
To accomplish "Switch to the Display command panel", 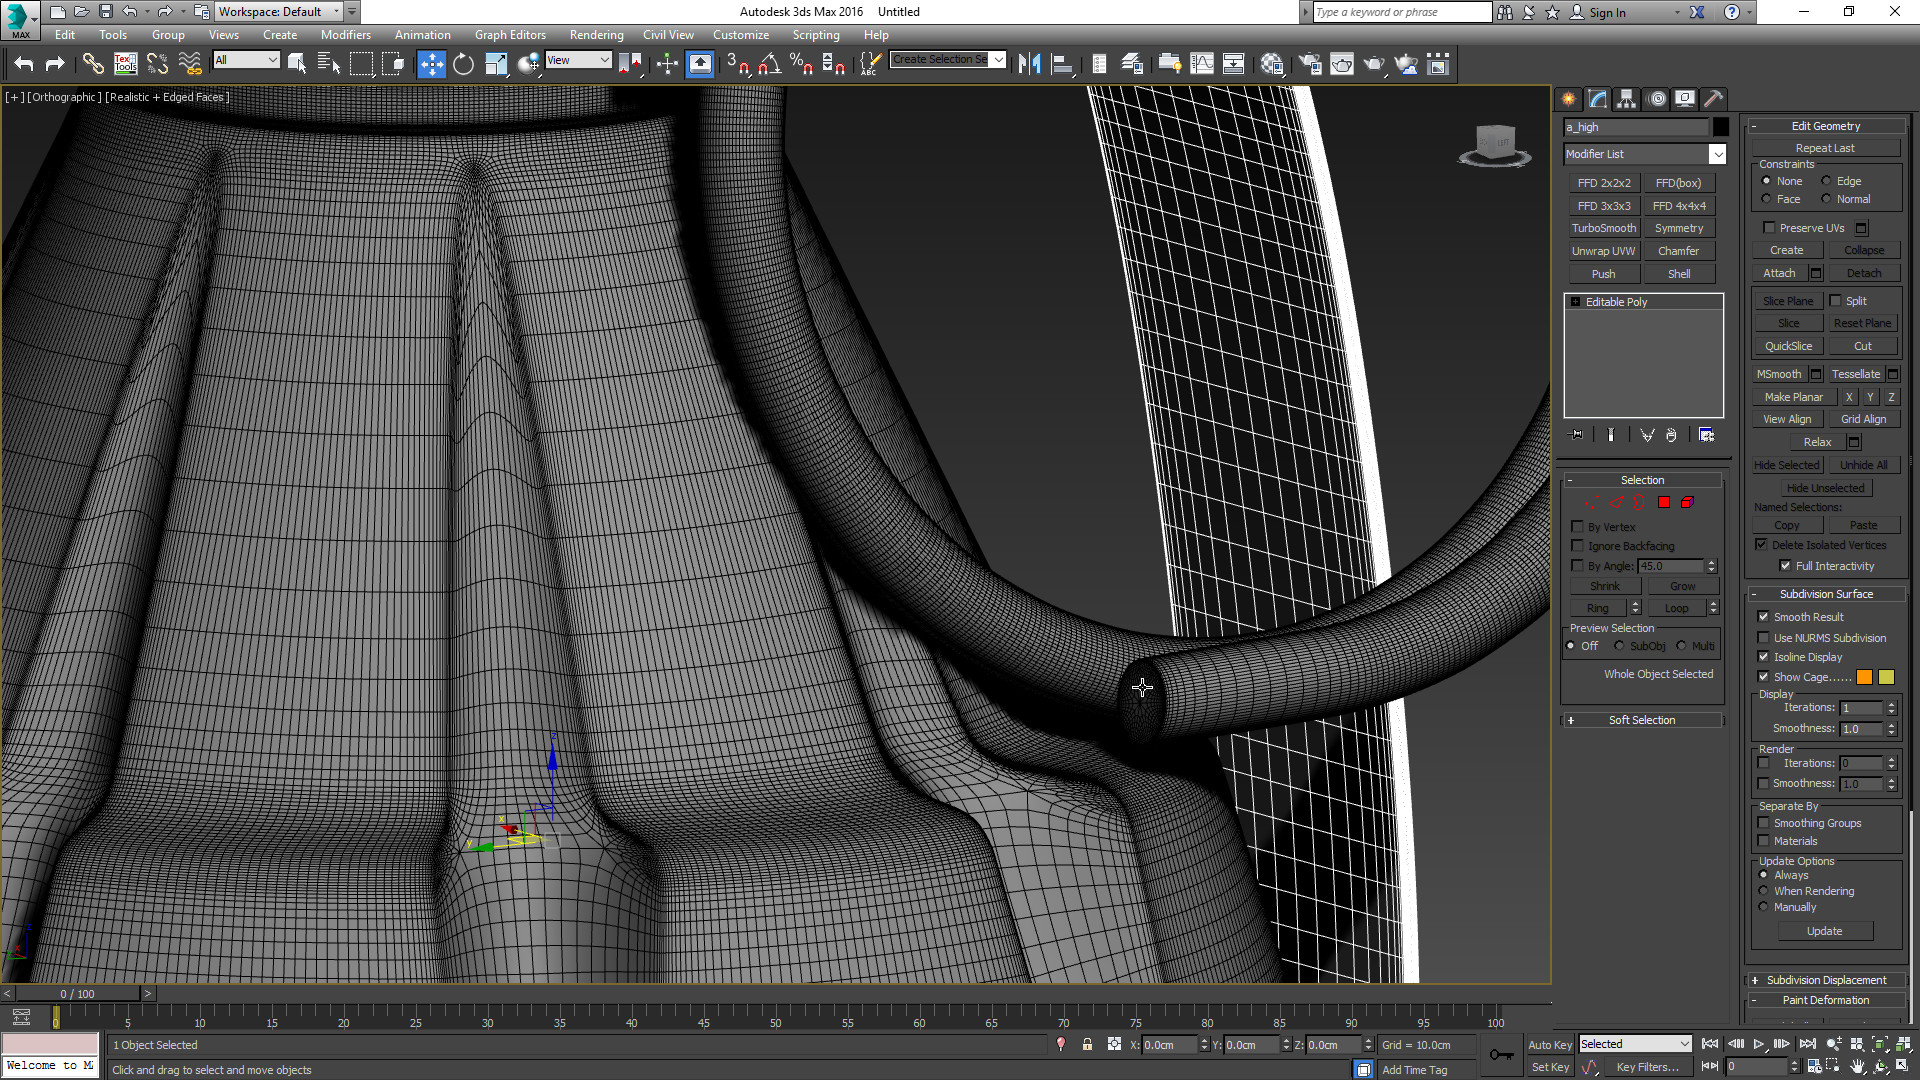I will coord(1685,98).
